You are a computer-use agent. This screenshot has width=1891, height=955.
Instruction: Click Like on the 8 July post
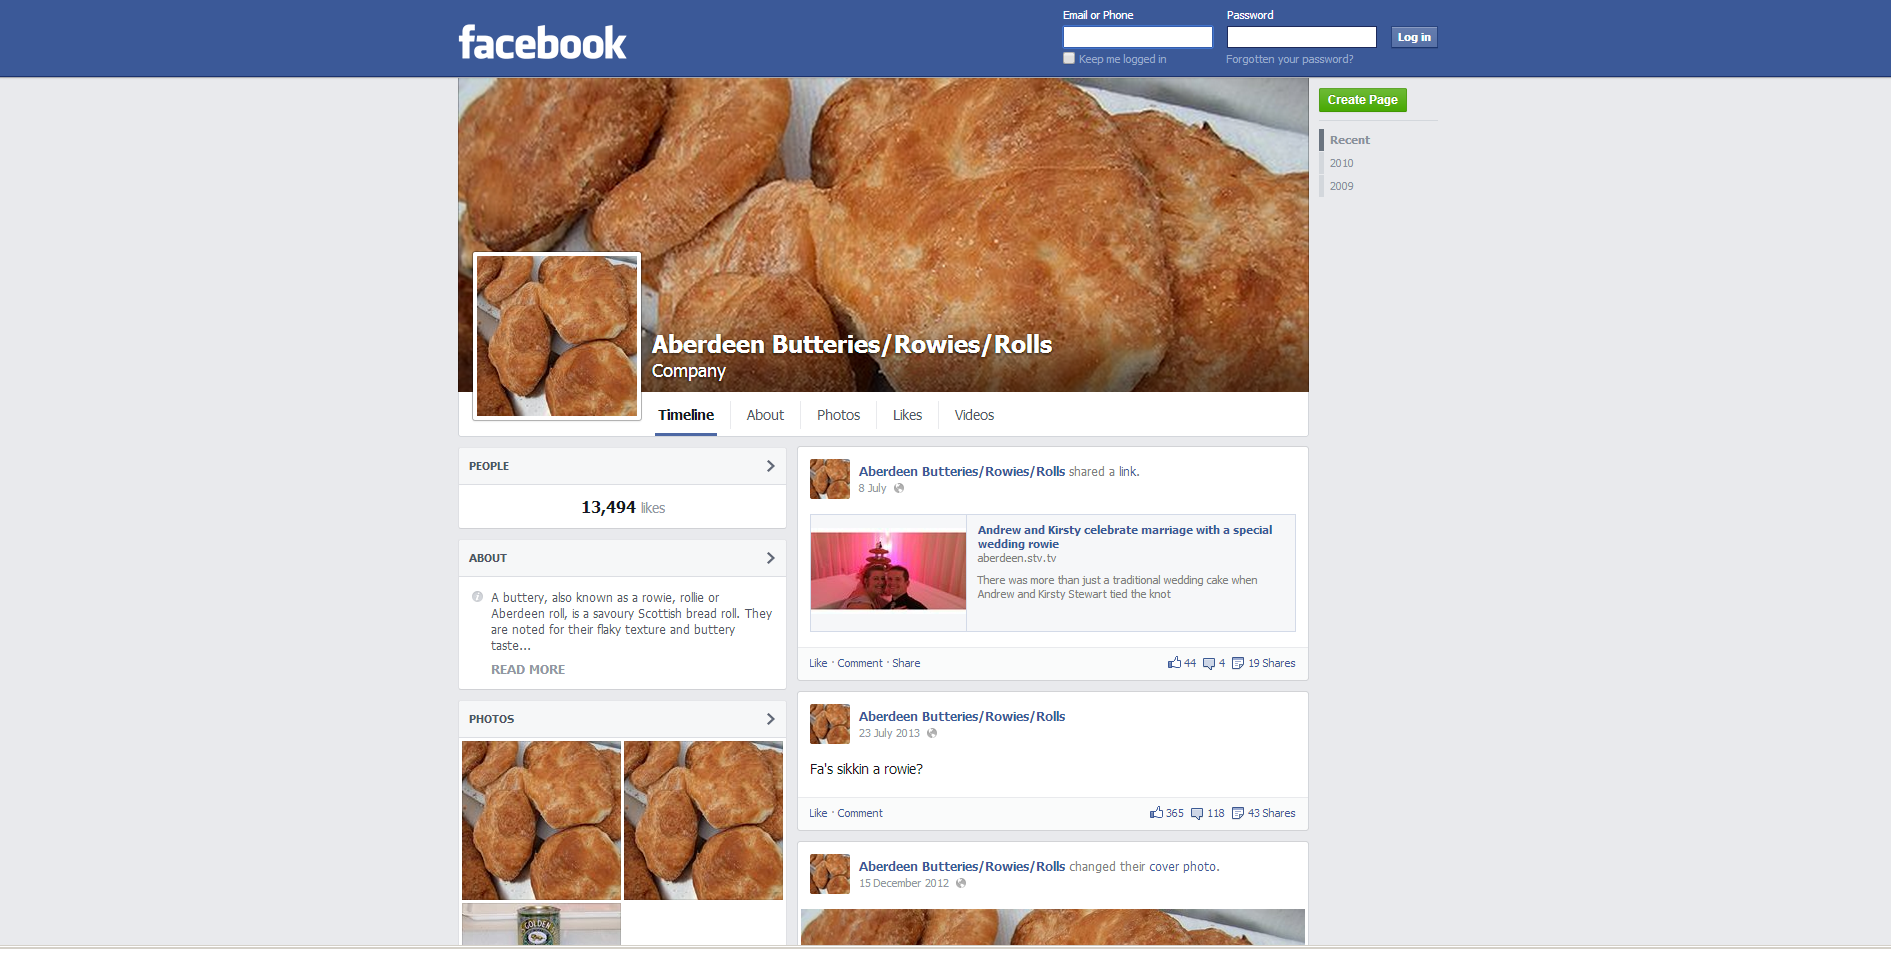818,663
